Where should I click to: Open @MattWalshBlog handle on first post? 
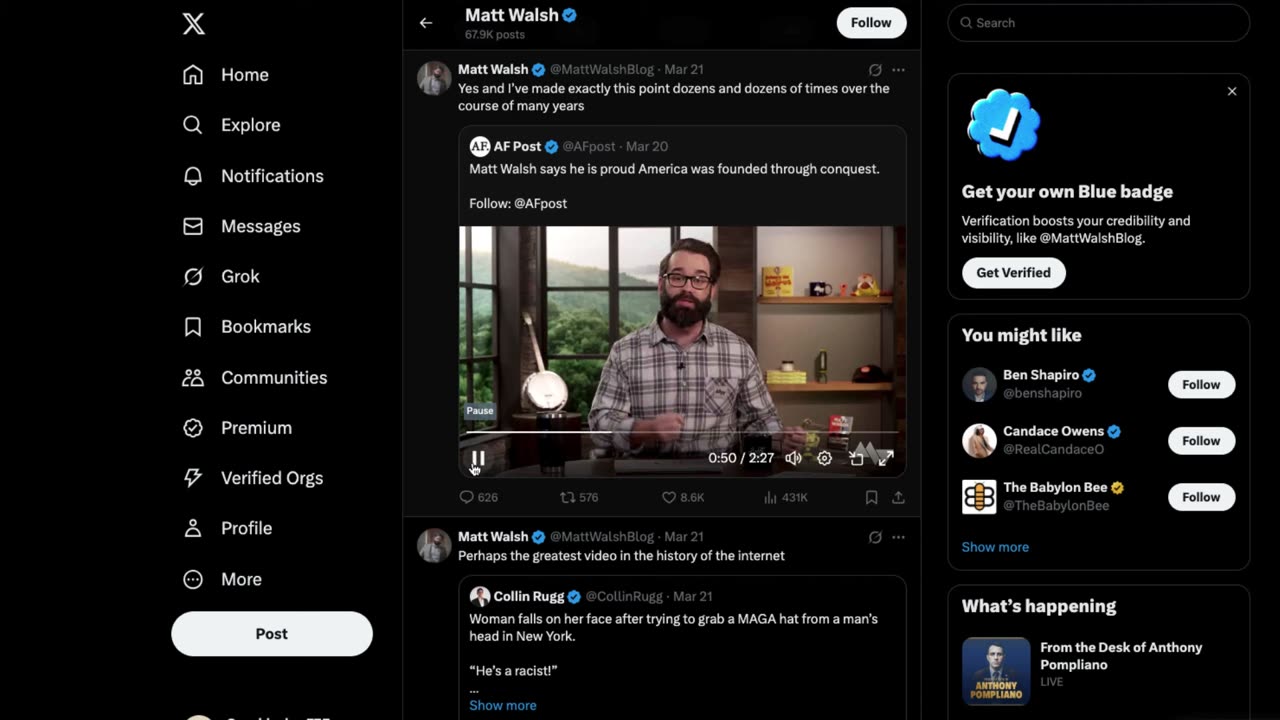(602, 69)
